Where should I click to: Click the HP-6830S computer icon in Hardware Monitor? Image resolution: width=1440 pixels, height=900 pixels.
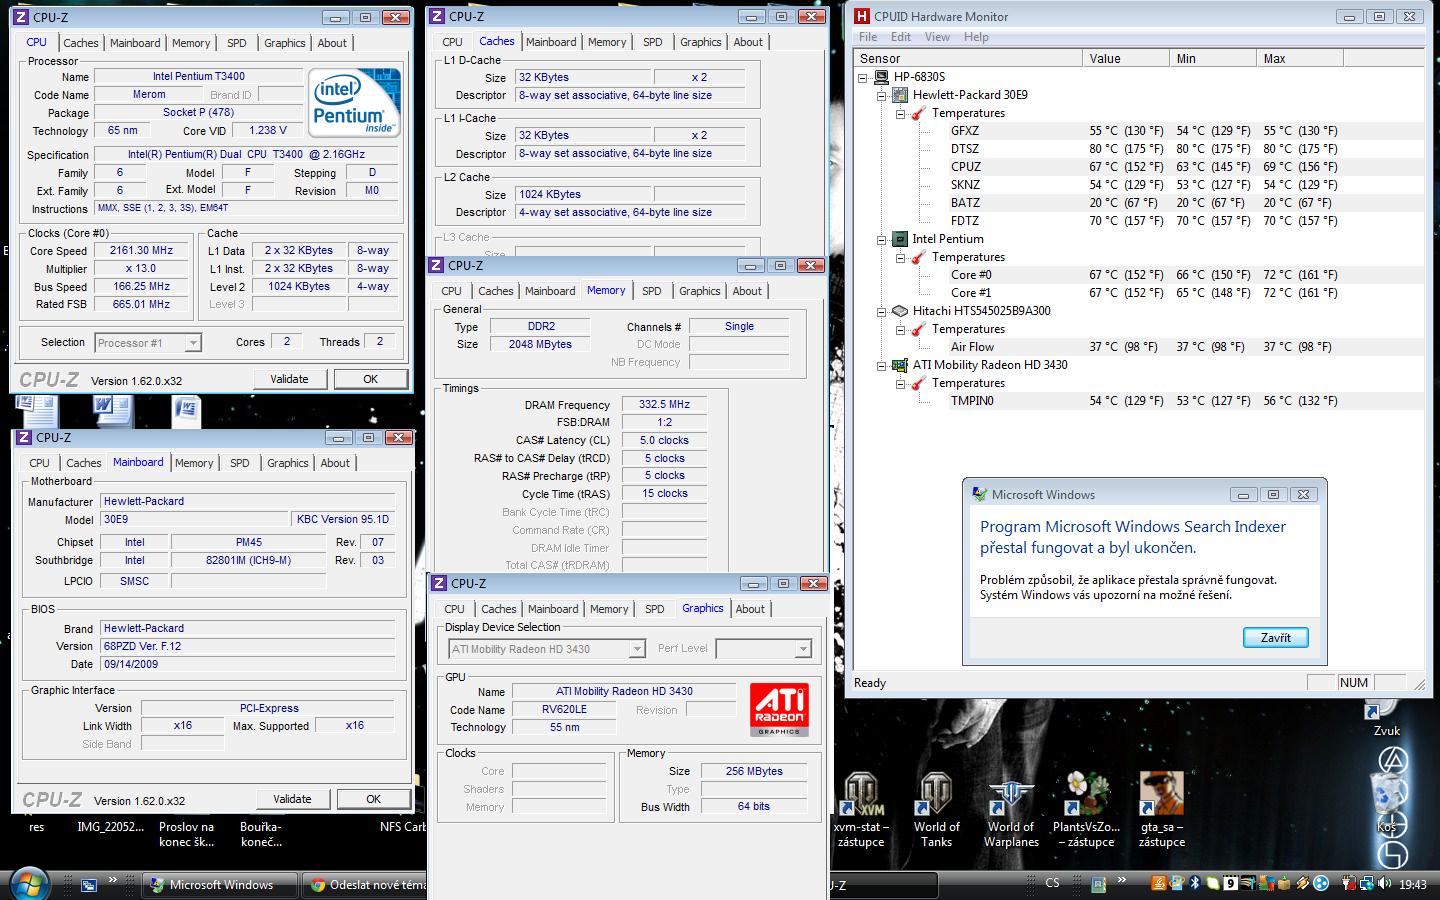tap(881, 77)
